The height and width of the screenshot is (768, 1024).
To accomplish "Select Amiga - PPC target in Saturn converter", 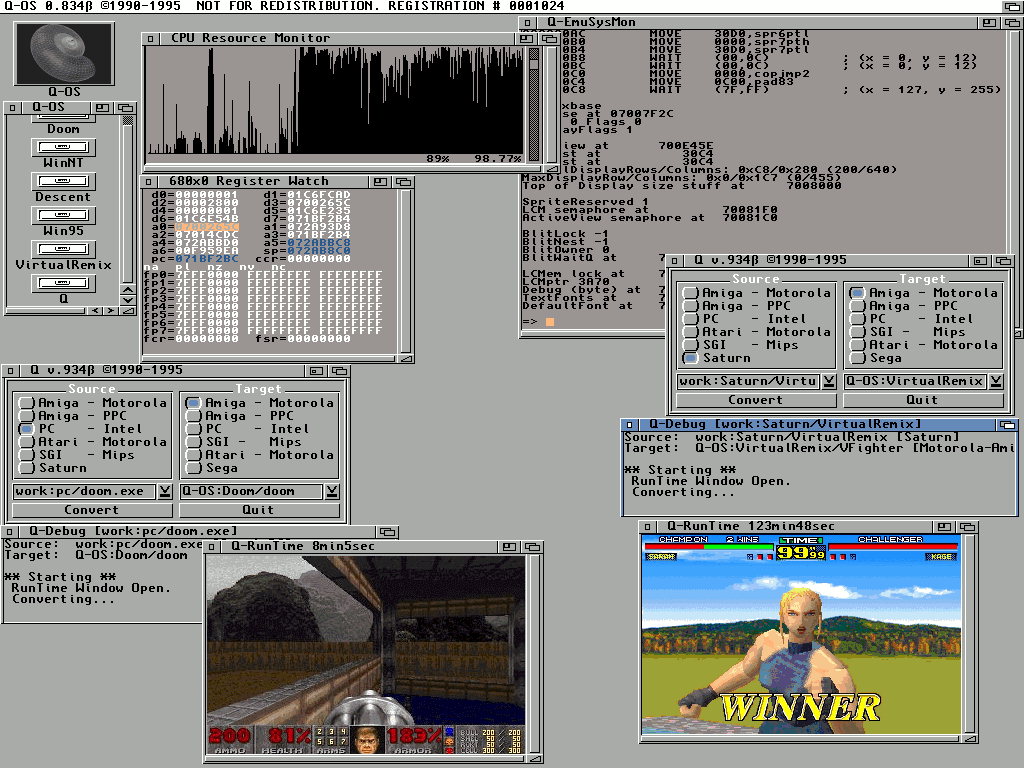I will (857, 306).
